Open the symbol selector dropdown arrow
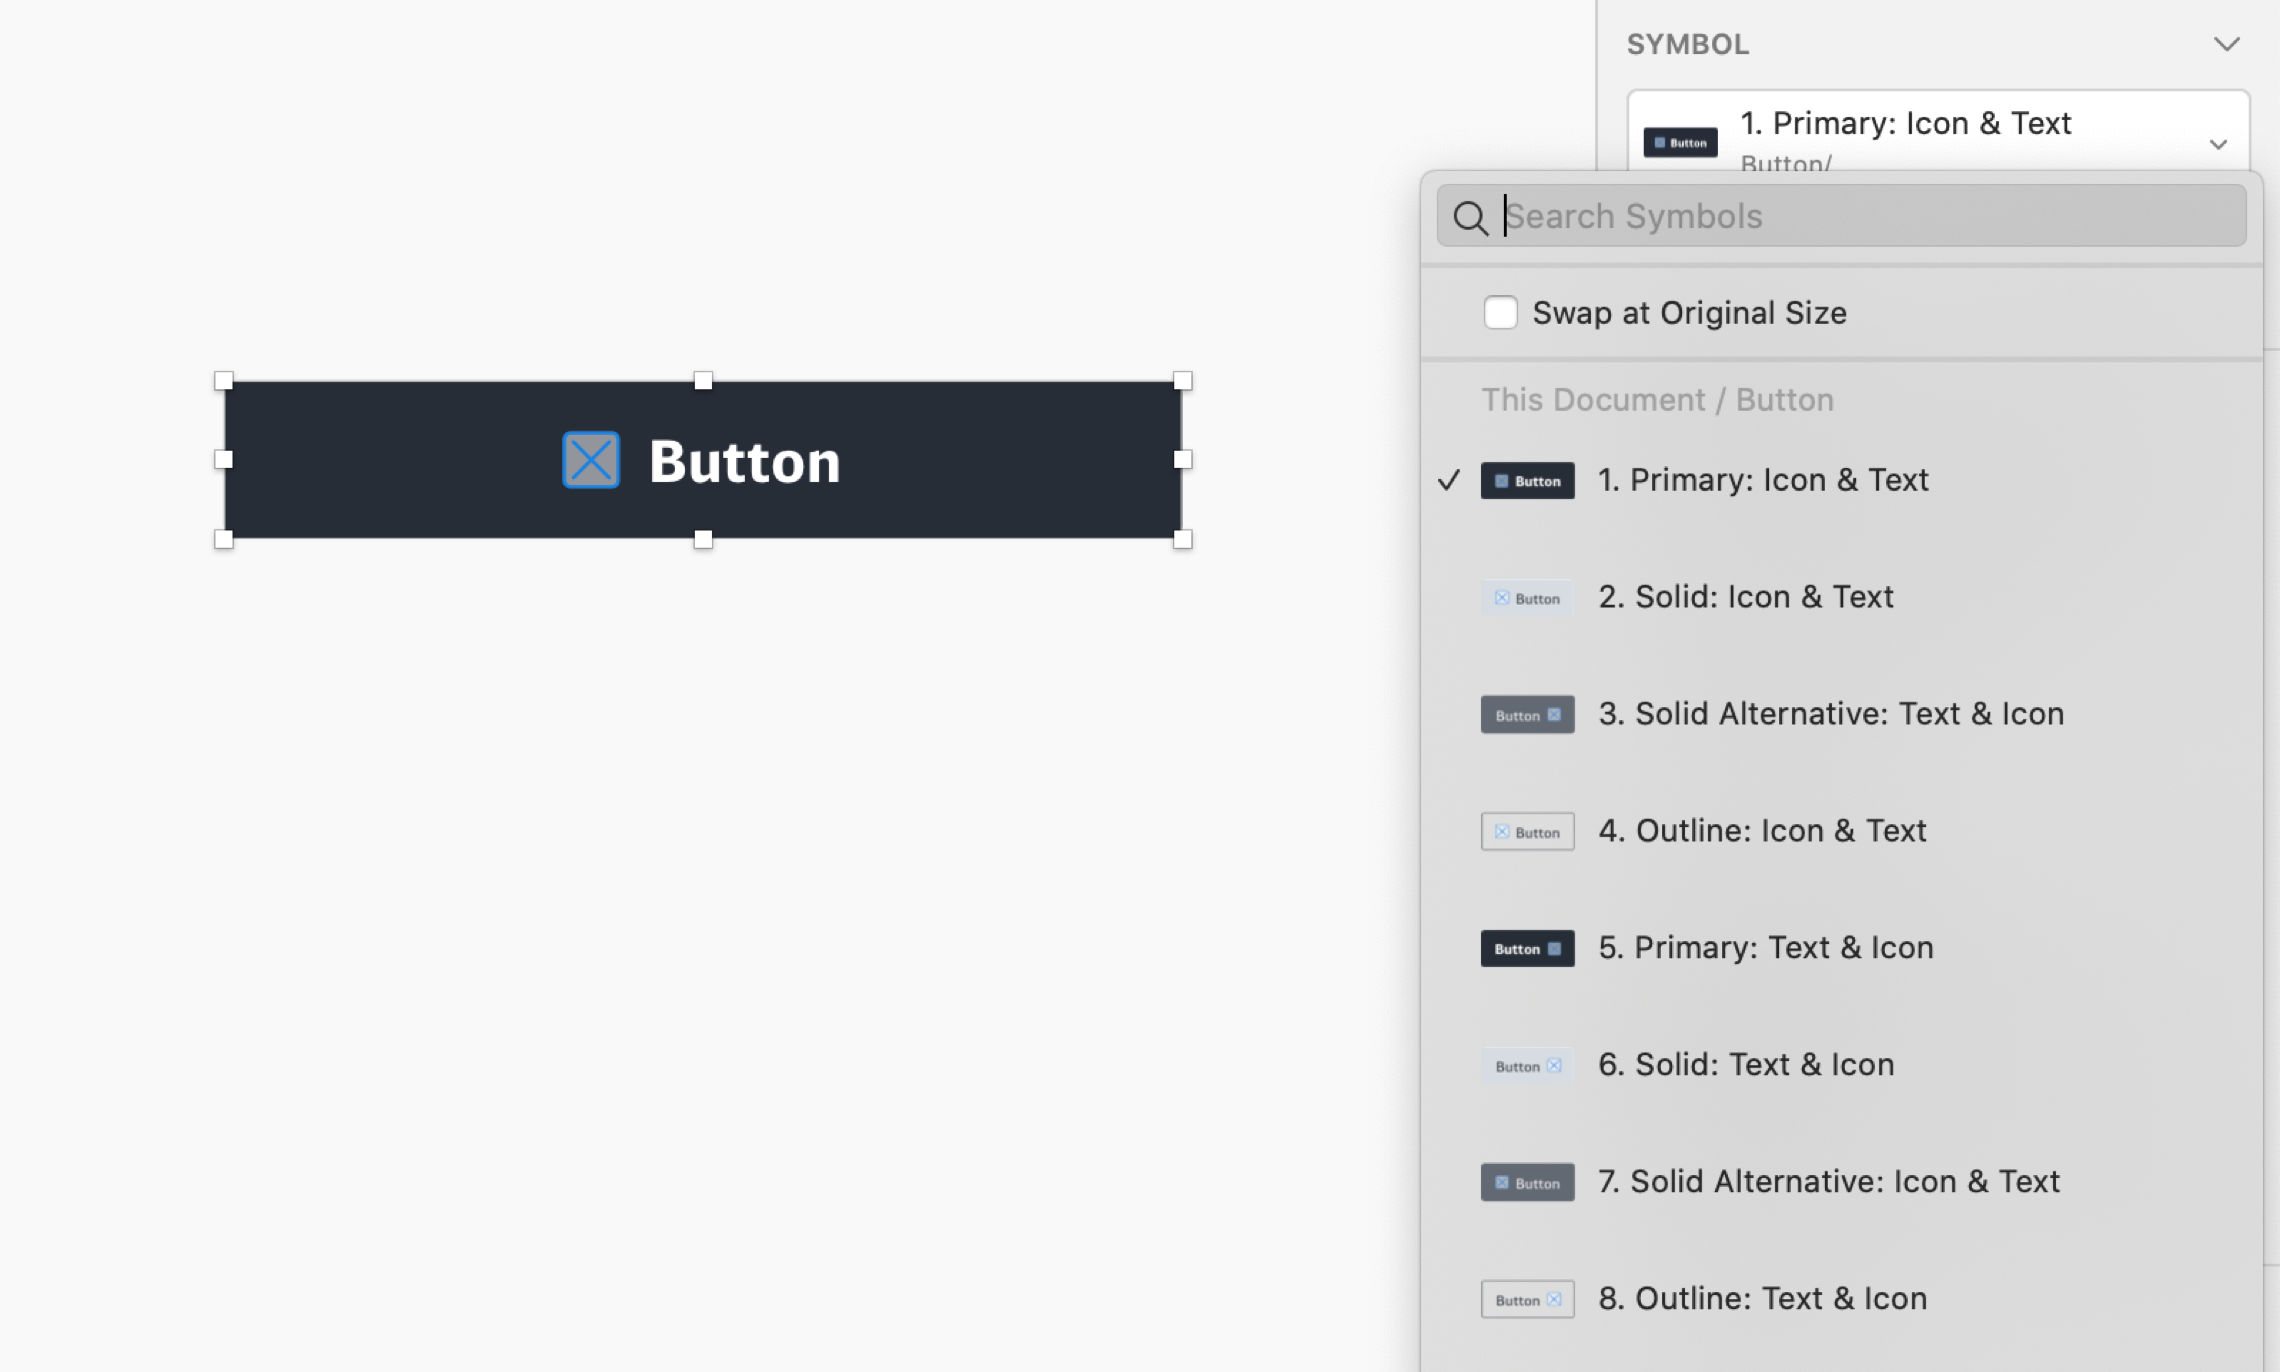The height and width of the screenshot is (1372, 2280). 2218,144
